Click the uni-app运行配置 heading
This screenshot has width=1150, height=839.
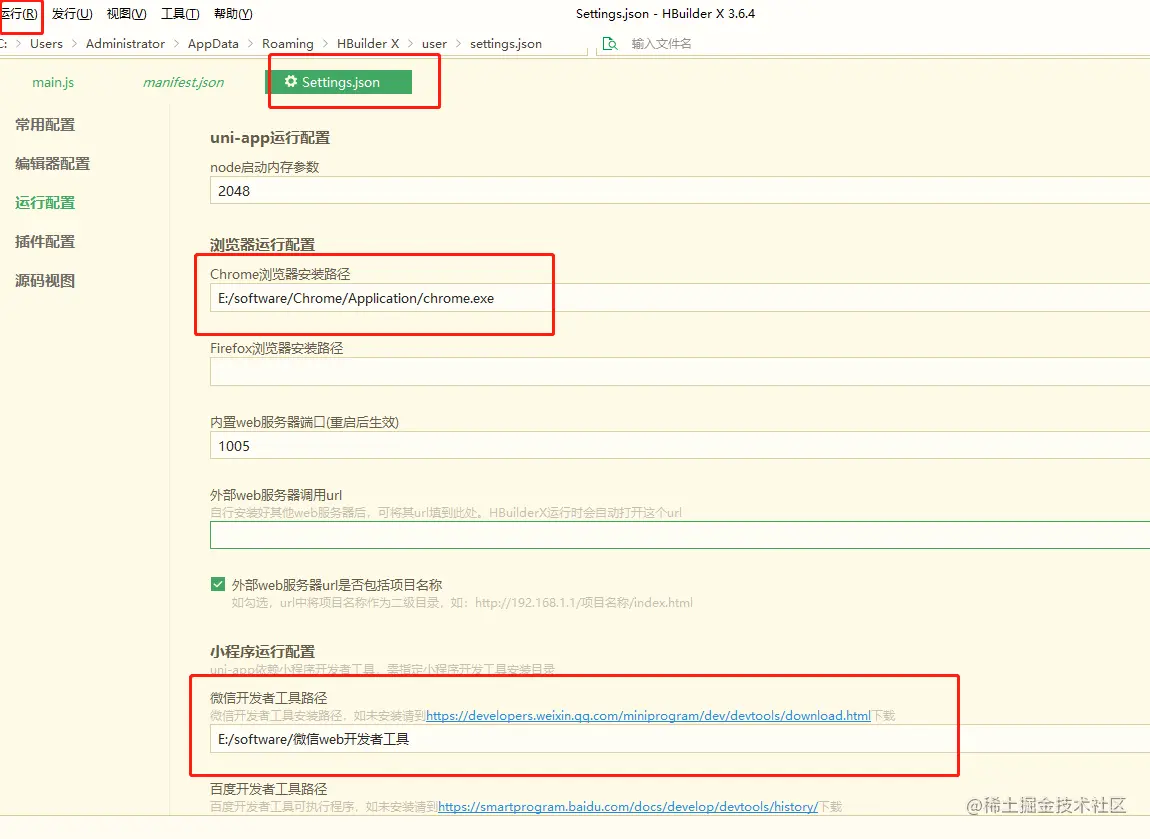(270, 138)
